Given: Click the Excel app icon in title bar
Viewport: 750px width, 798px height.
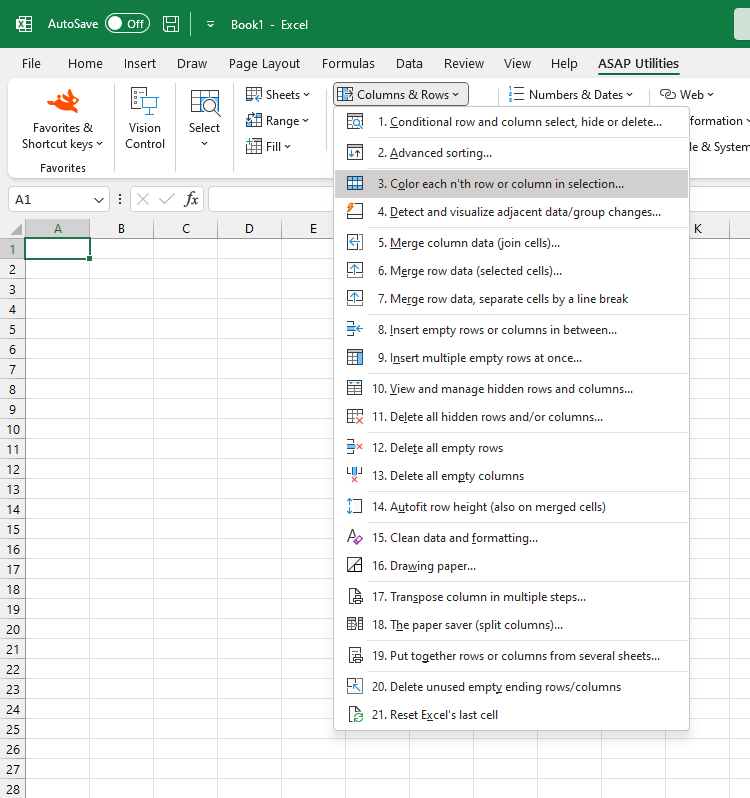Looking at the screenshot, I should pyautogui.click(x=24, y=24).
